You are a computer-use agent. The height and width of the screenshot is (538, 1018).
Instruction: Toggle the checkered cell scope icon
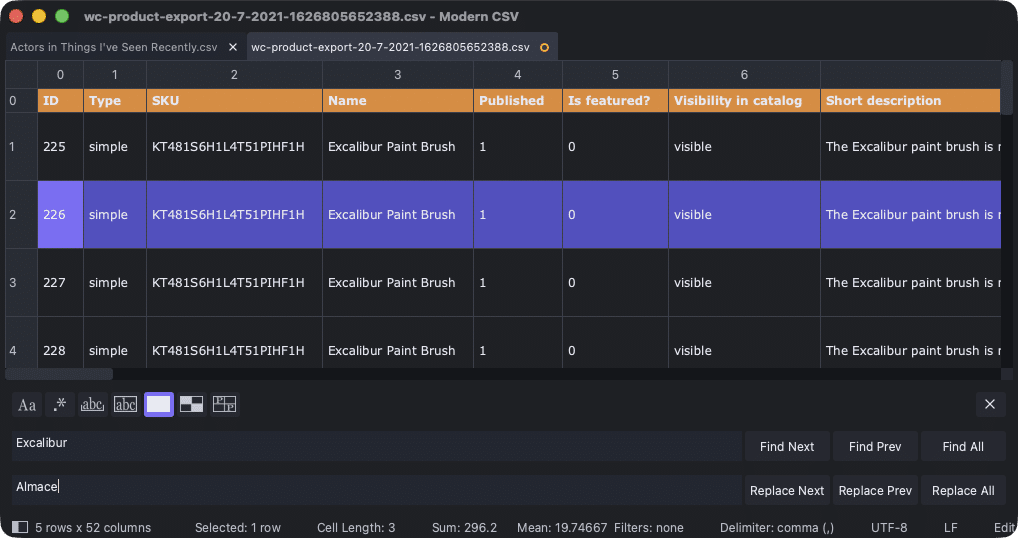pyautogui.click(x=192, y=405)
